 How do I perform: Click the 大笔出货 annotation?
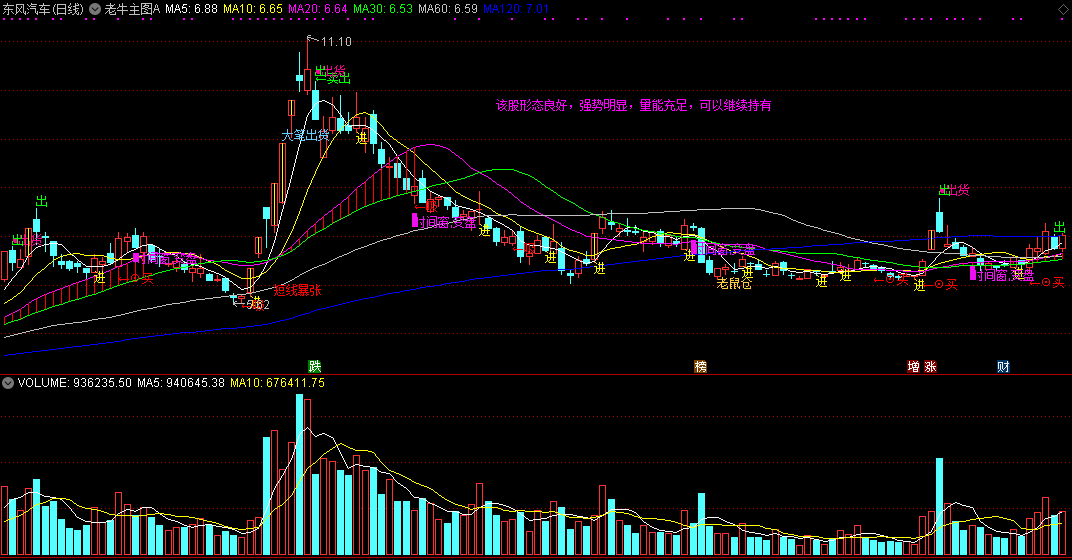(306, 135)
